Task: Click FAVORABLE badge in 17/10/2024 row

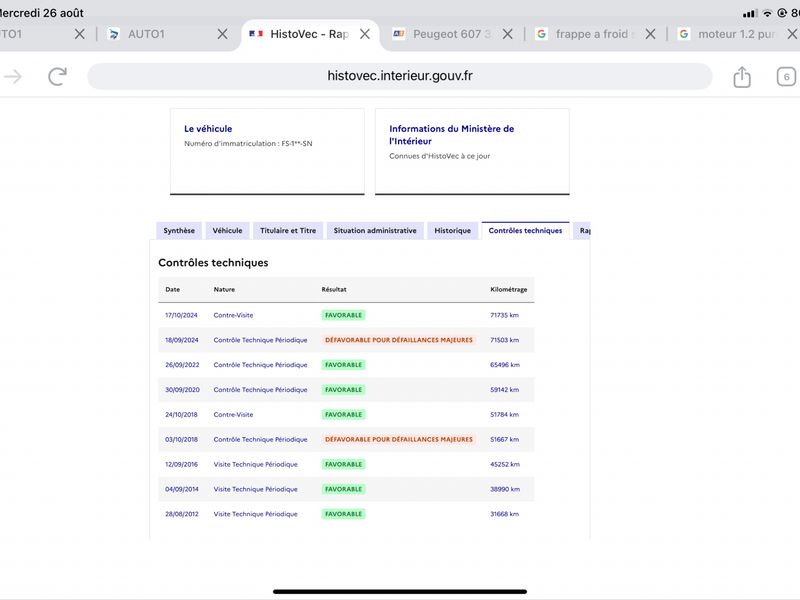Action: tap(343, 315)
